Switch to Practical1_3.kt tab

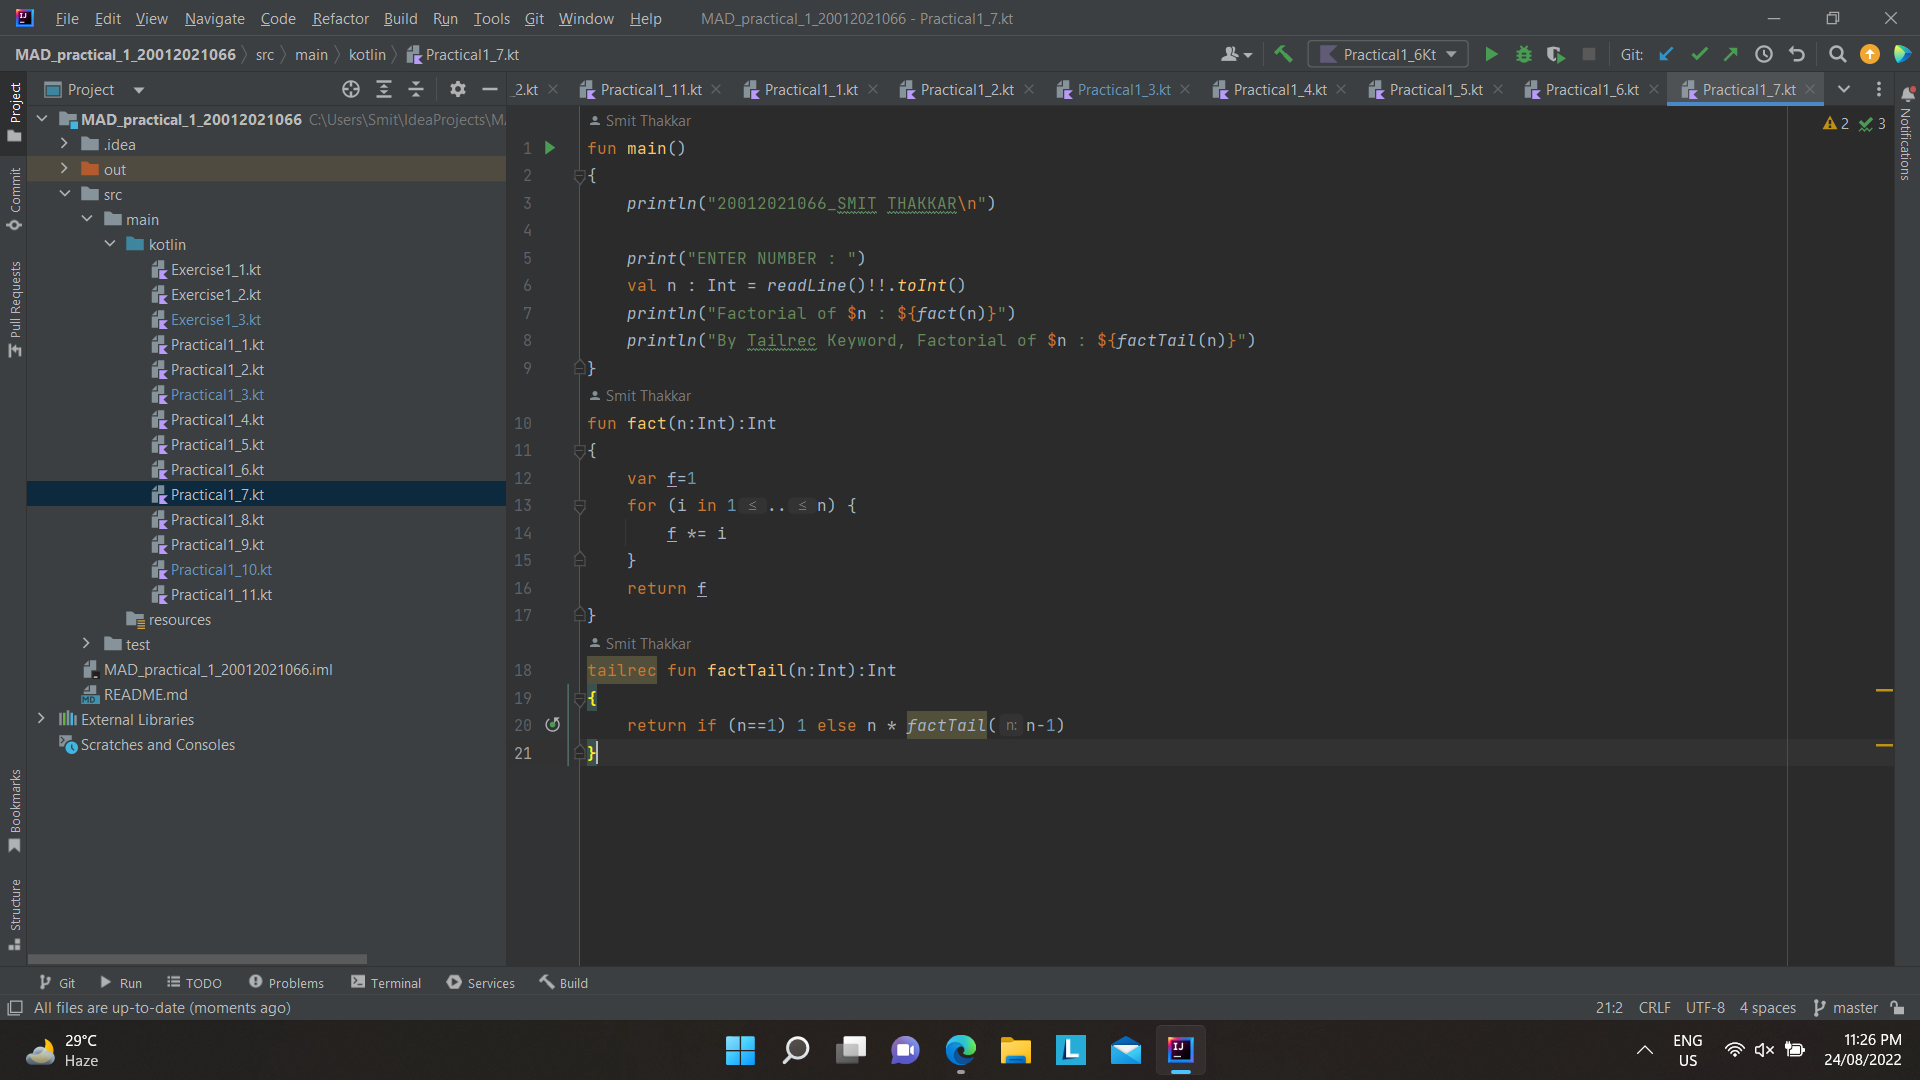1124,90
